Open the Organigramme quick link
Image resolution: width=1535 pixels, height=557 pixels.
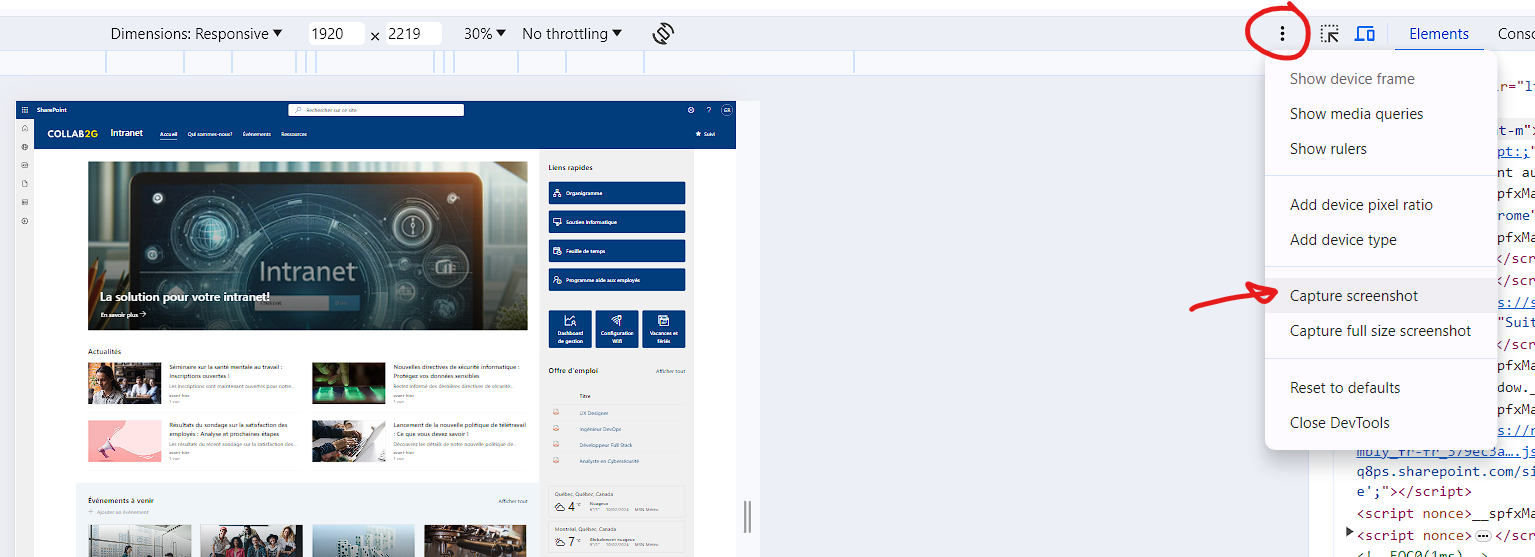tap(617, 193)
